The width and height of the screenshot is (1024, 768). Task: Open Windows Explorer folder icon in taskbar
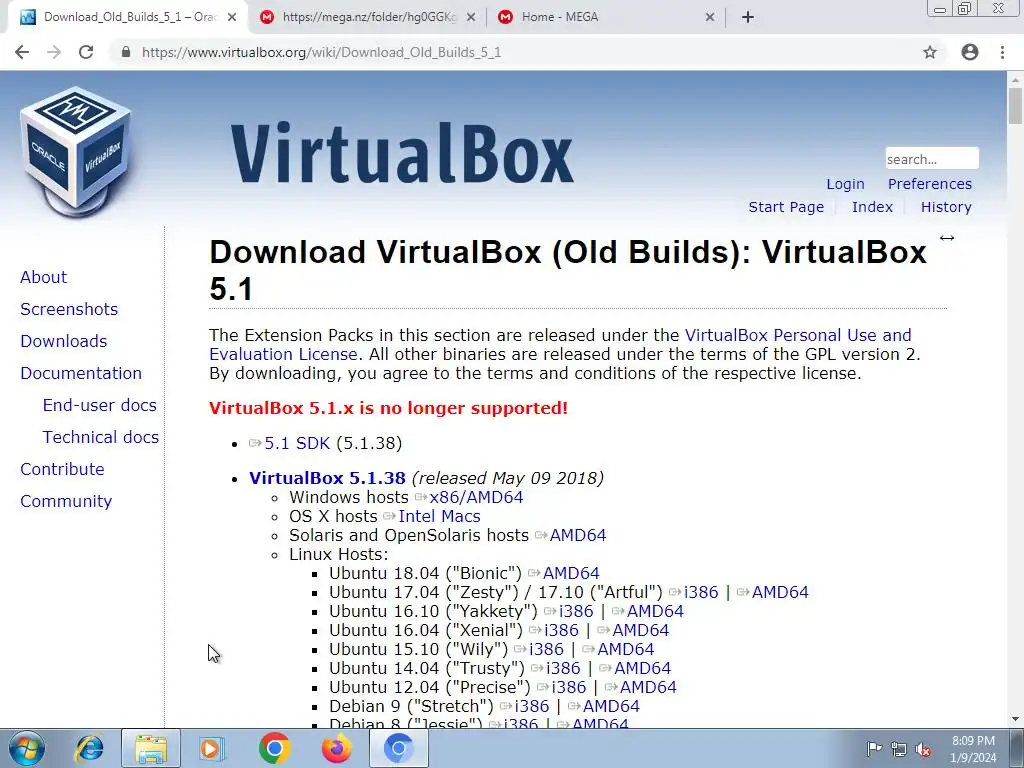(151, 748)
